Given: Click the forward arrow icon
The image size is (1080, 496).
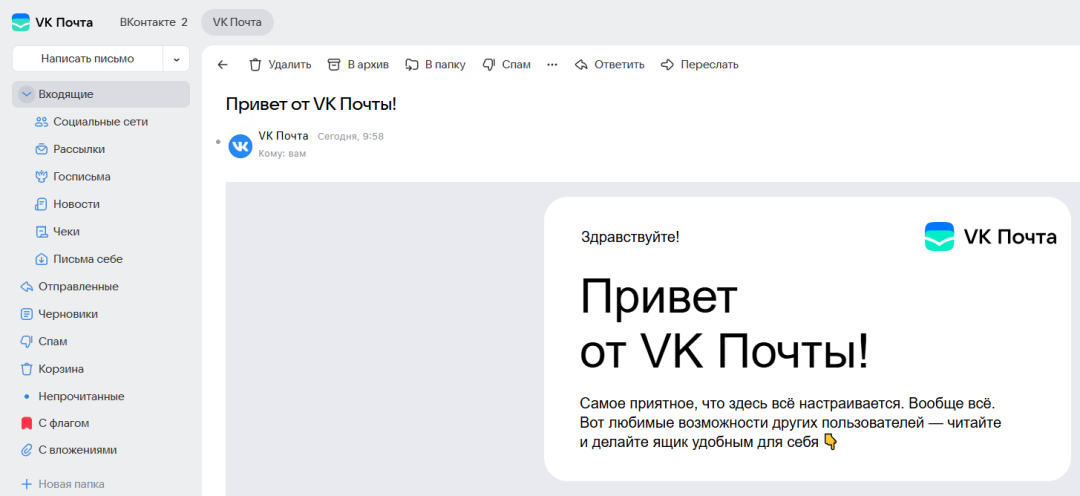Looking at the screenshot, I should [x=667, y=65].
